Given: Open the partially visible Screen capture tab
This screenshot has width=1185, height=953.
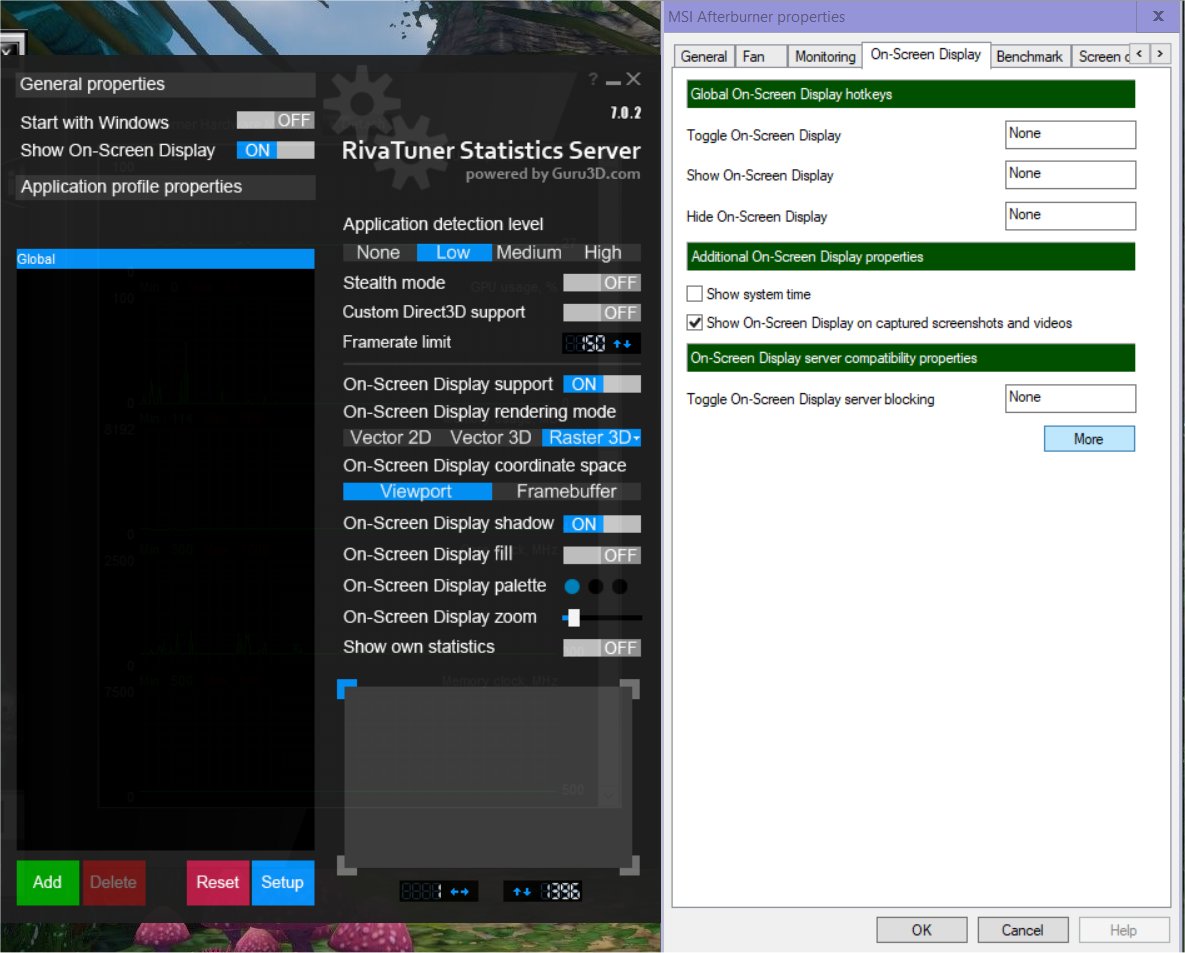Looking at the screenshot, I should [x=1103, y=57].
